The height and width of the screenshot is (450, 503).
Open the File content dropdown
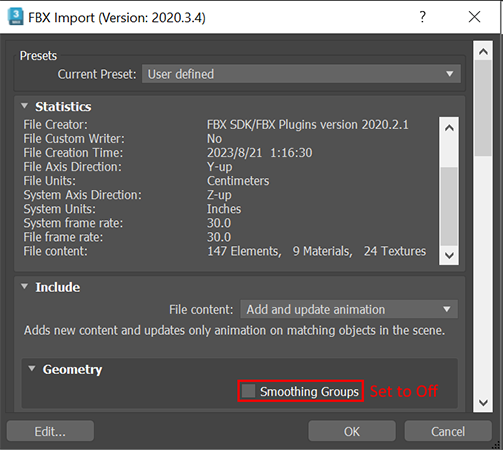click(x=349, y=310)
